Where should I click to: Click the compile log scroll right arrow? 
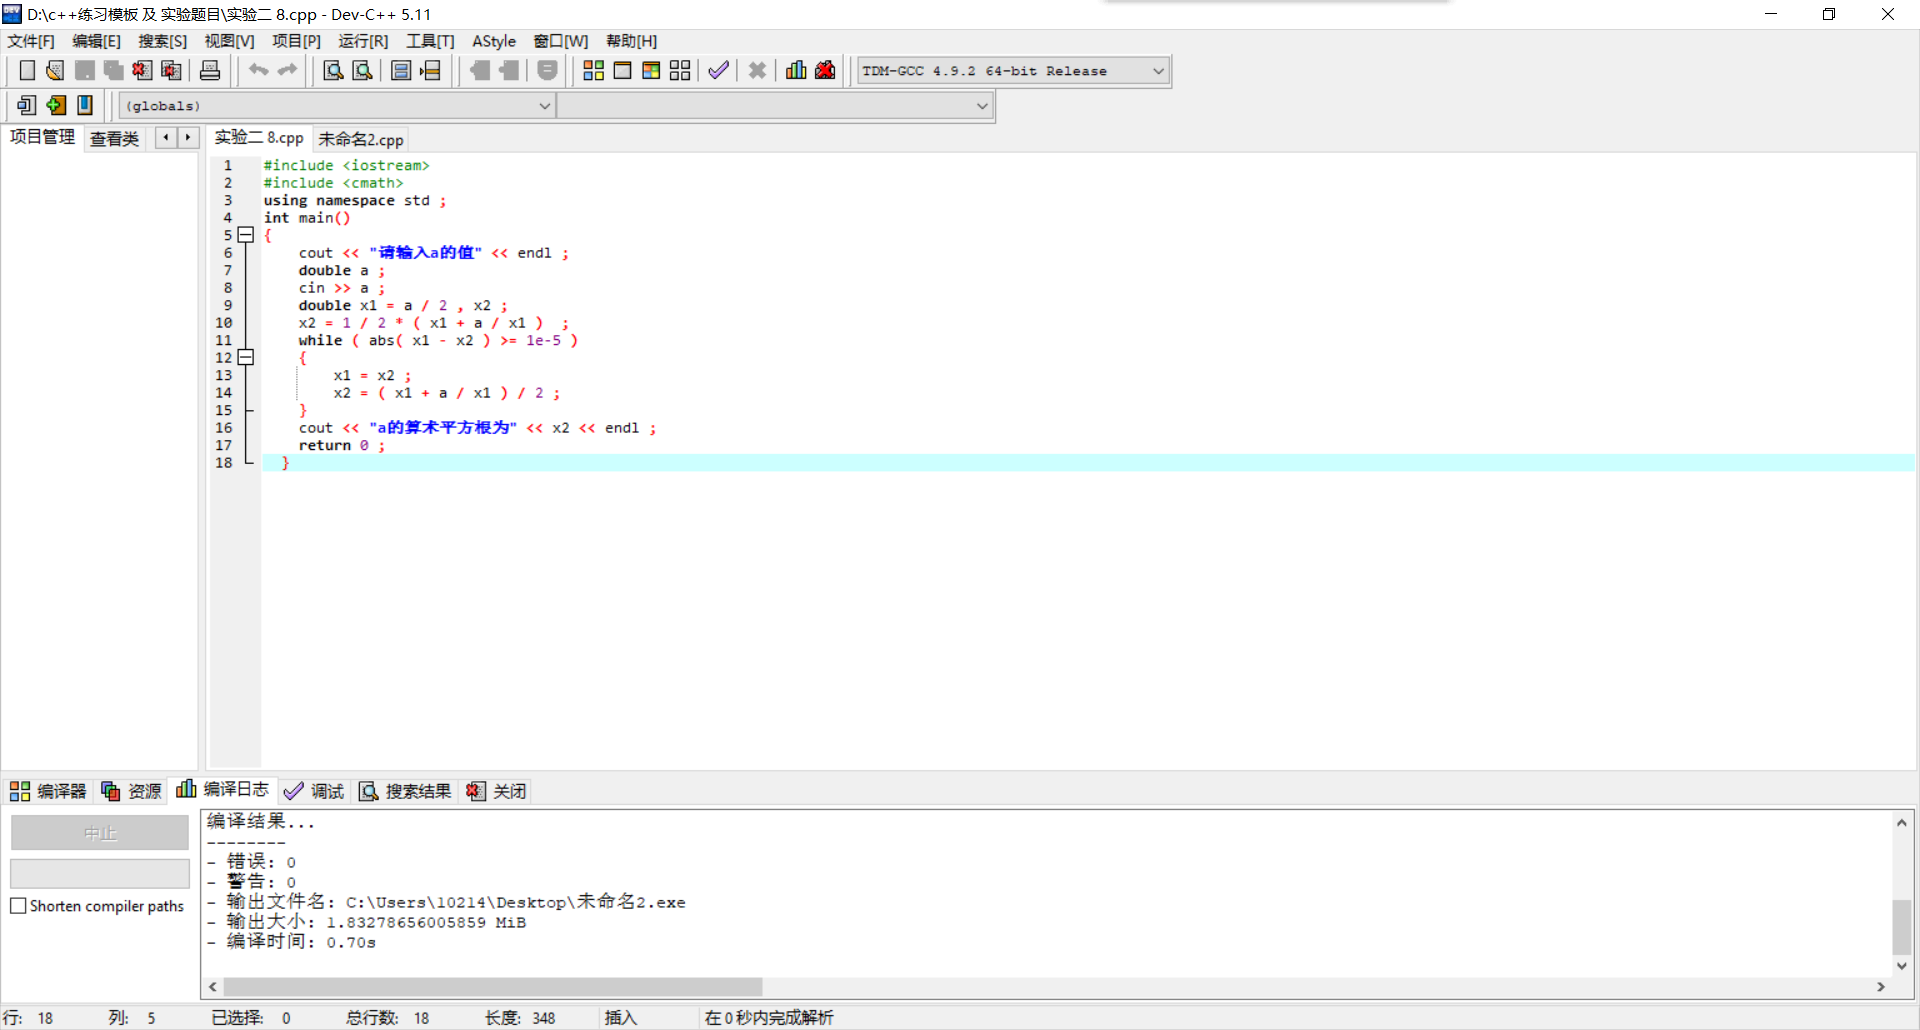(1881, 987)
